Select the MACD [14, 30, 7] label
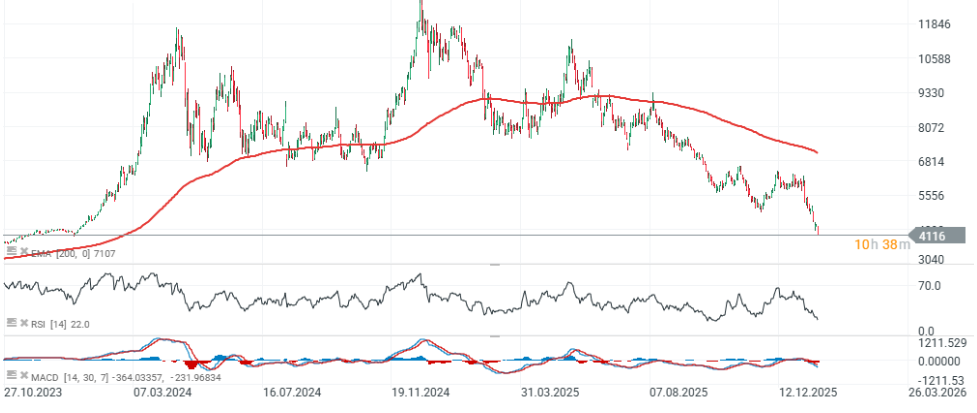Viewport: 977px width, 413px height. (x=72, y=377)
